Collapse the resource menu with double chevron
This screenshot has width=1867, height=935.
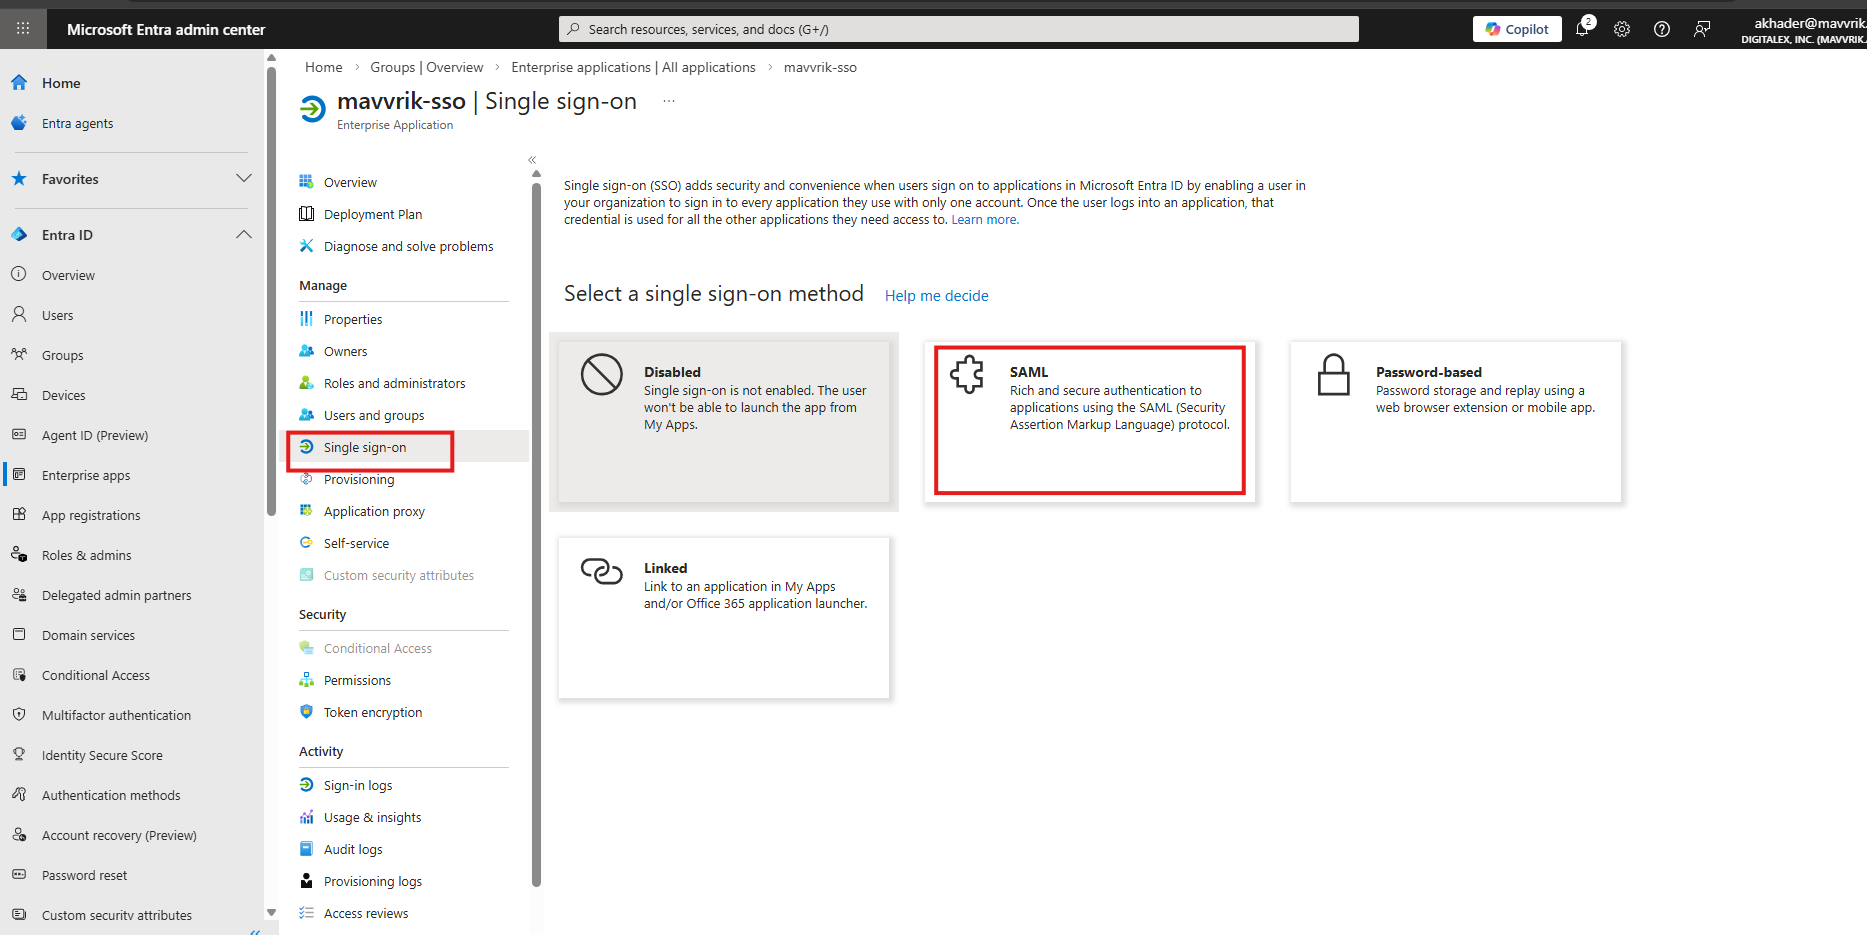click(x=532, y=160)
